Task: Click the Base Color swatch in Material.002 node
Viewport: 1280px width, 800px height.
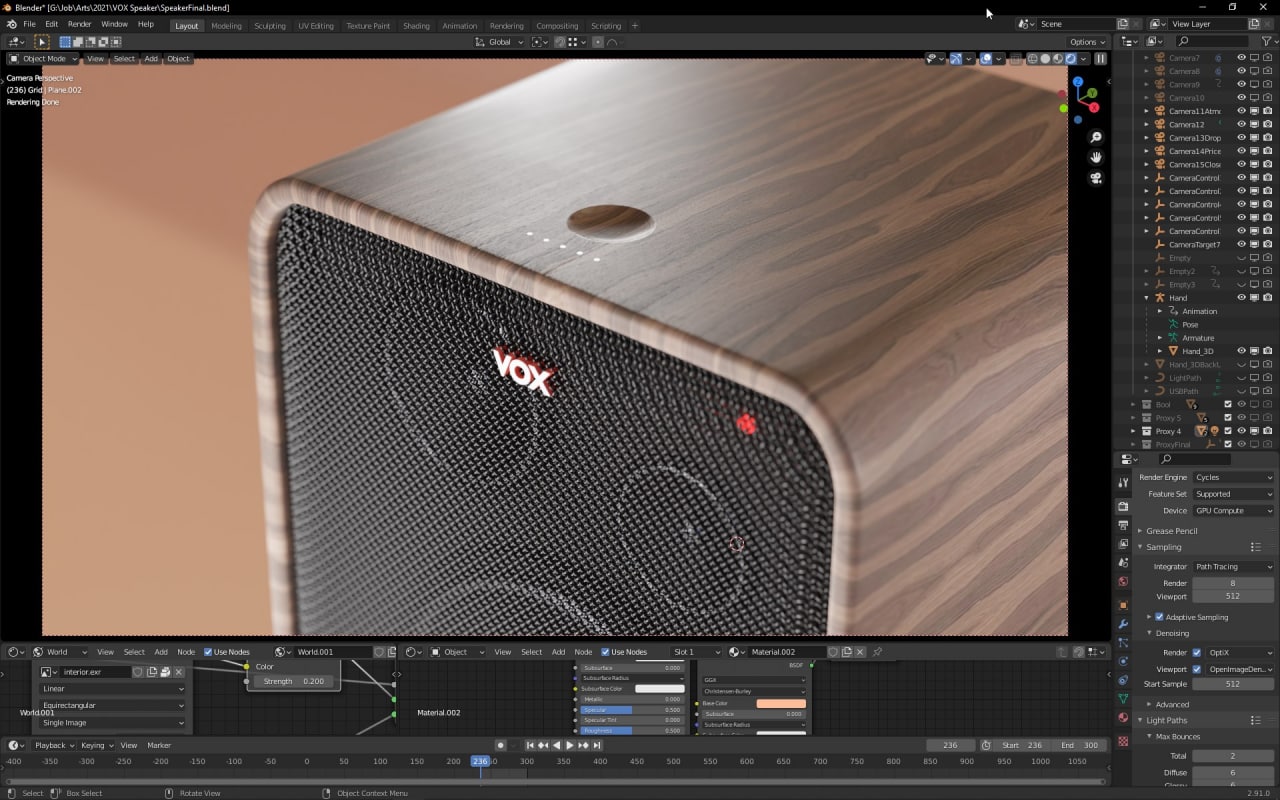Action: 781,703
